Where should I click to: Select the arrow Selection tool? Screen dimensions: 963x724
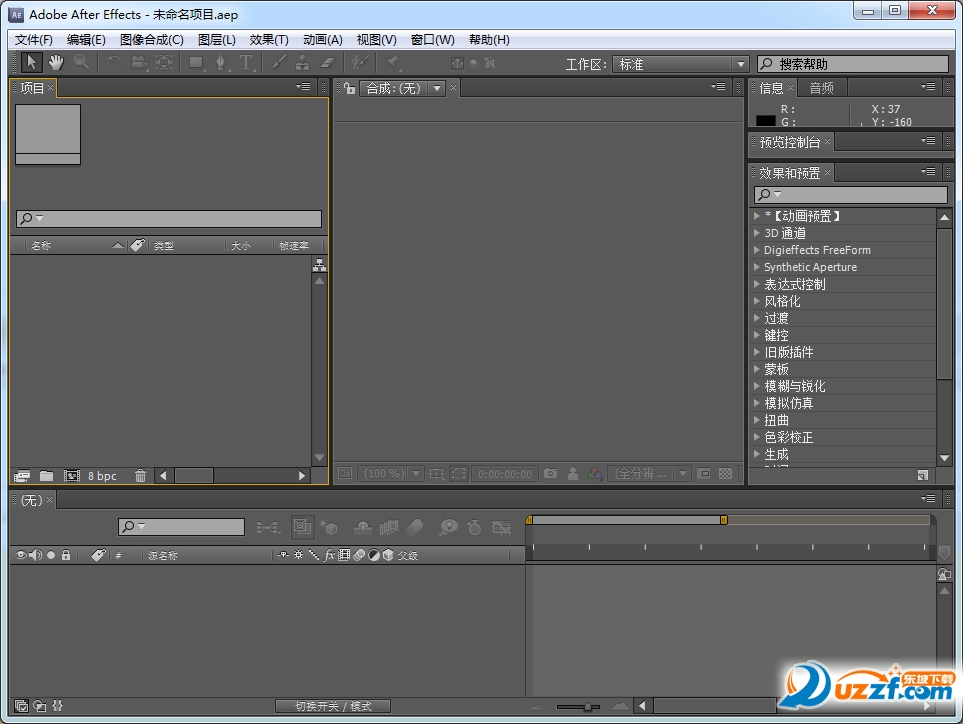pyautogui.click(x=31, y=63)
